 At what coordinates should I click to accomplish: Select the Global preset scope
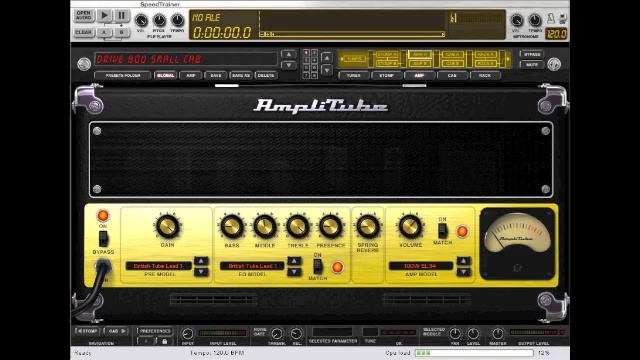coord(165,76)
